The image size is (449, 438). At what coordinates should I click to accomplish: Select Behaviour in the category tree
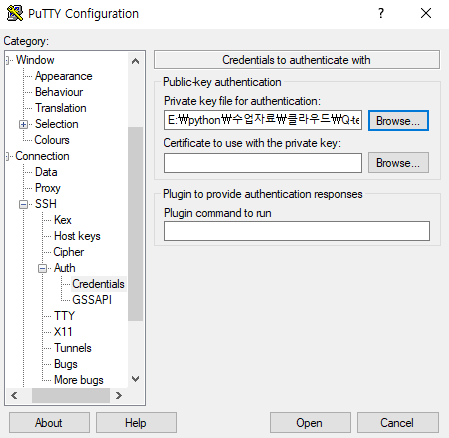59,92
